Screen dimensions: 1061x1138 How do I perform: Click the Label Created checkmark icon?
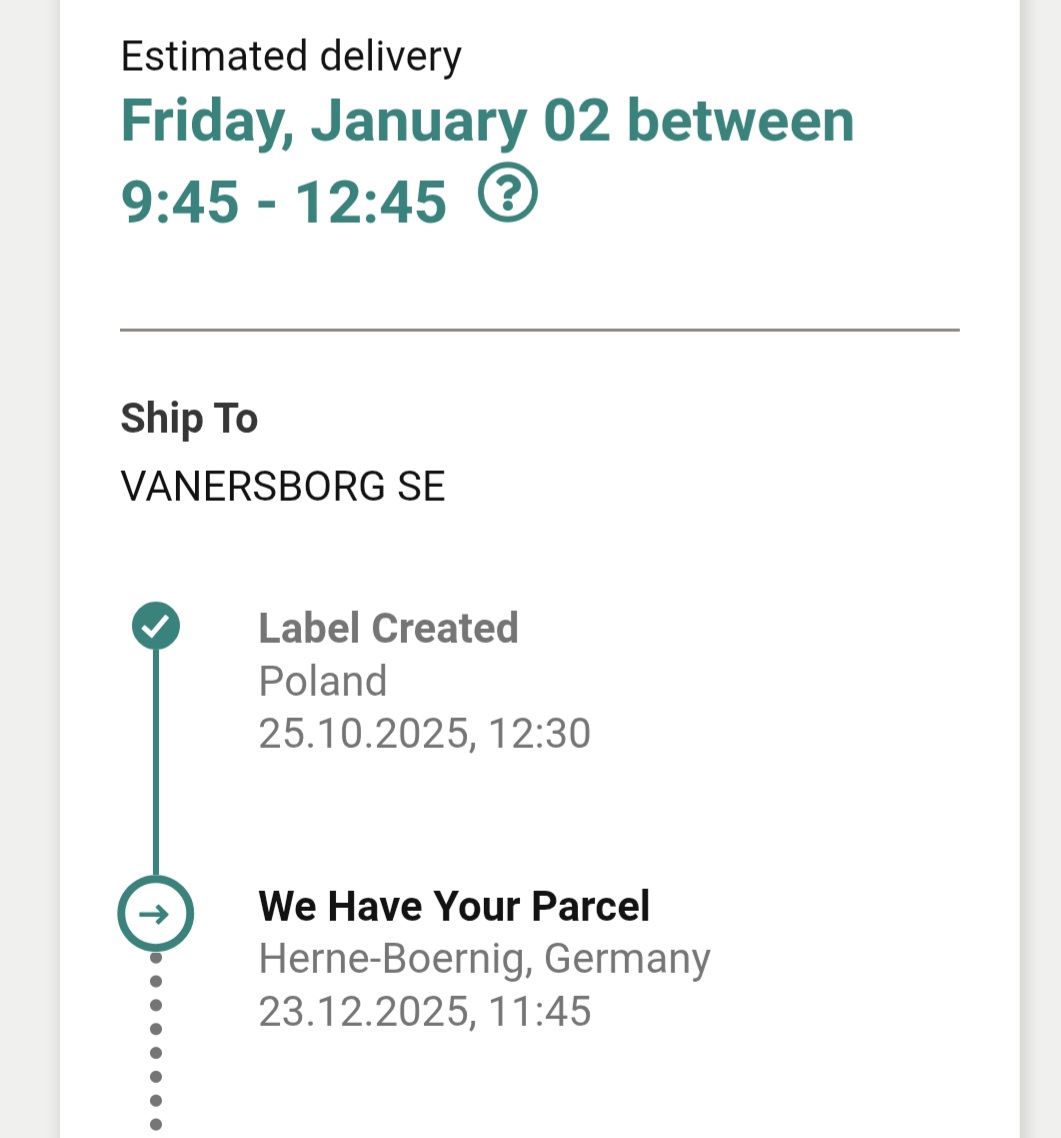[155, 627]
